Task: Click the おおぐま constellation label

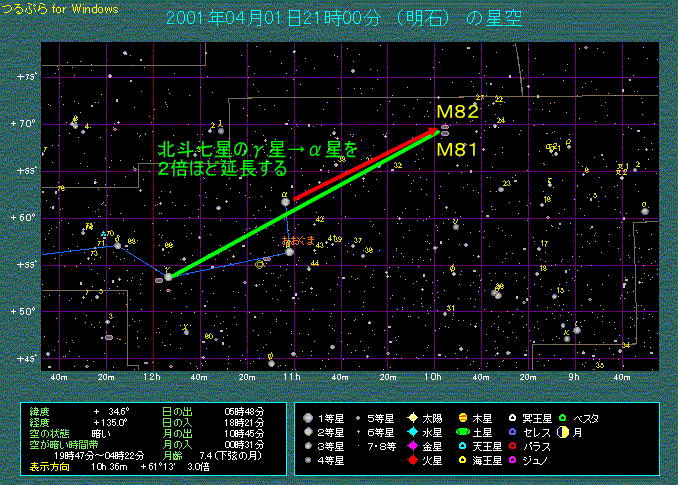Action: [x=297, y=241]
